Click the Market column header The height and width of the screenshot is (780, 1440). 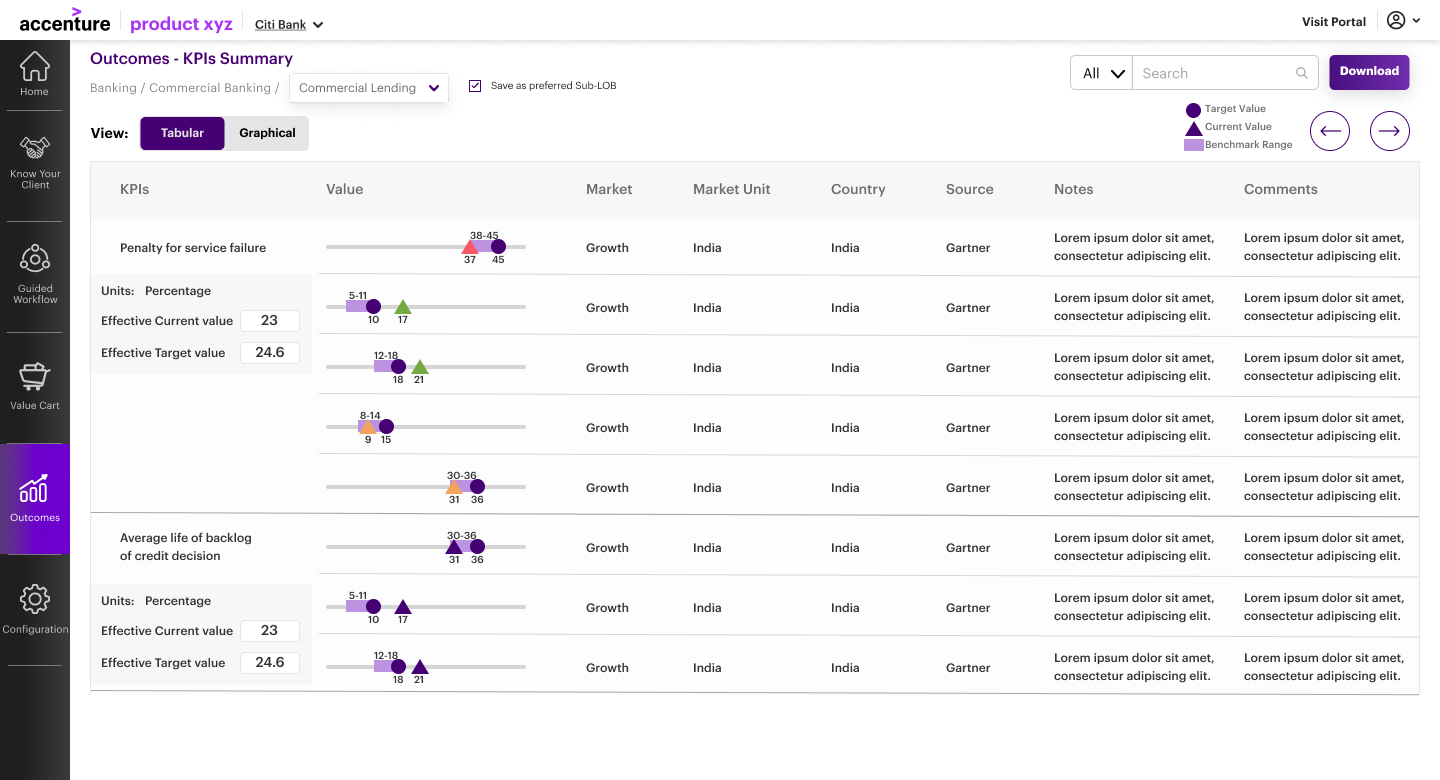609,189
